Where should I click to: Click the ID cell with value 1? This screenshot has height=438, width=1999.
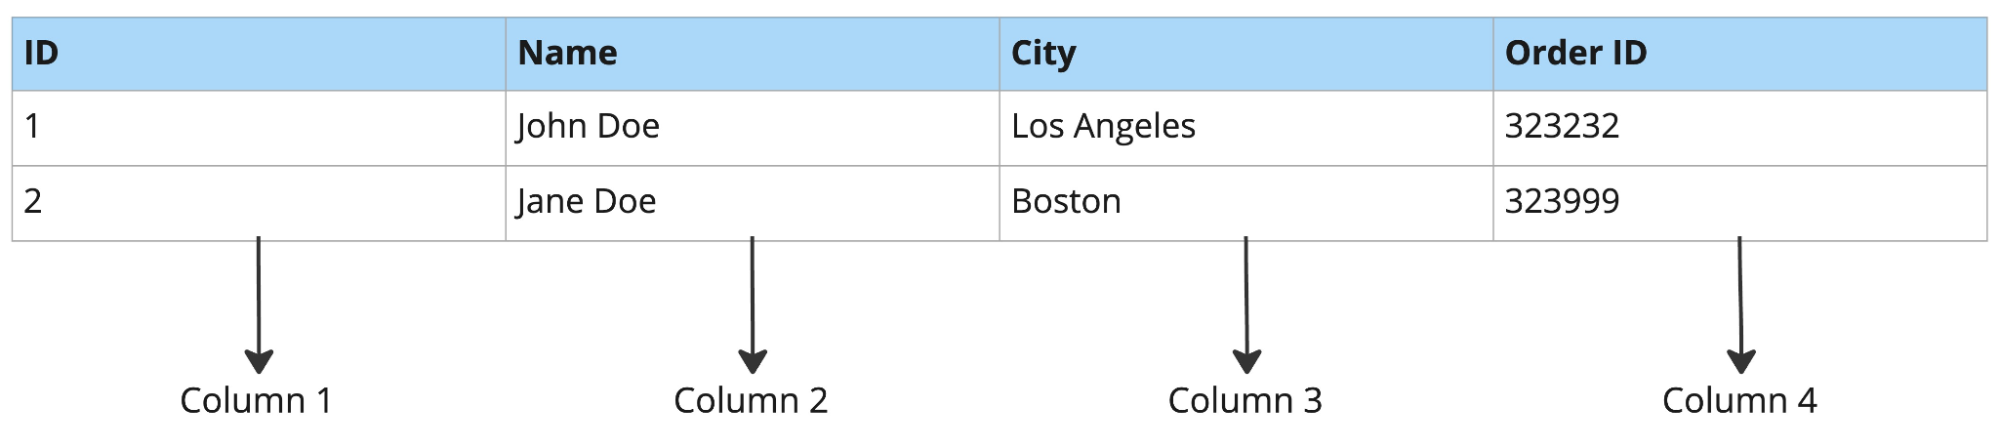(x=258, y=127)
